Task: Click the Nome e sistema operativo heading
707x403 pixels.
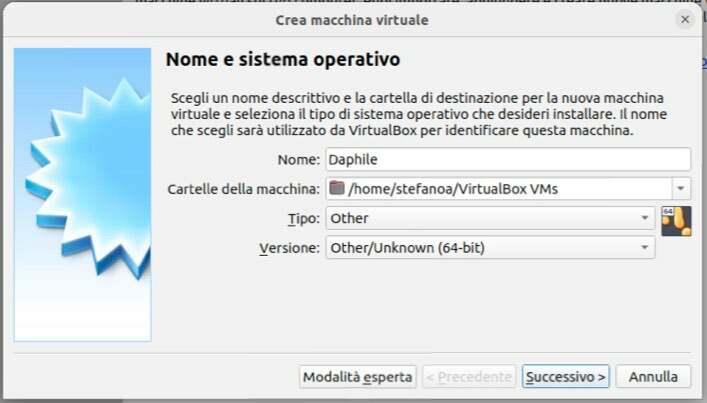Action: (x=283, y=60)
